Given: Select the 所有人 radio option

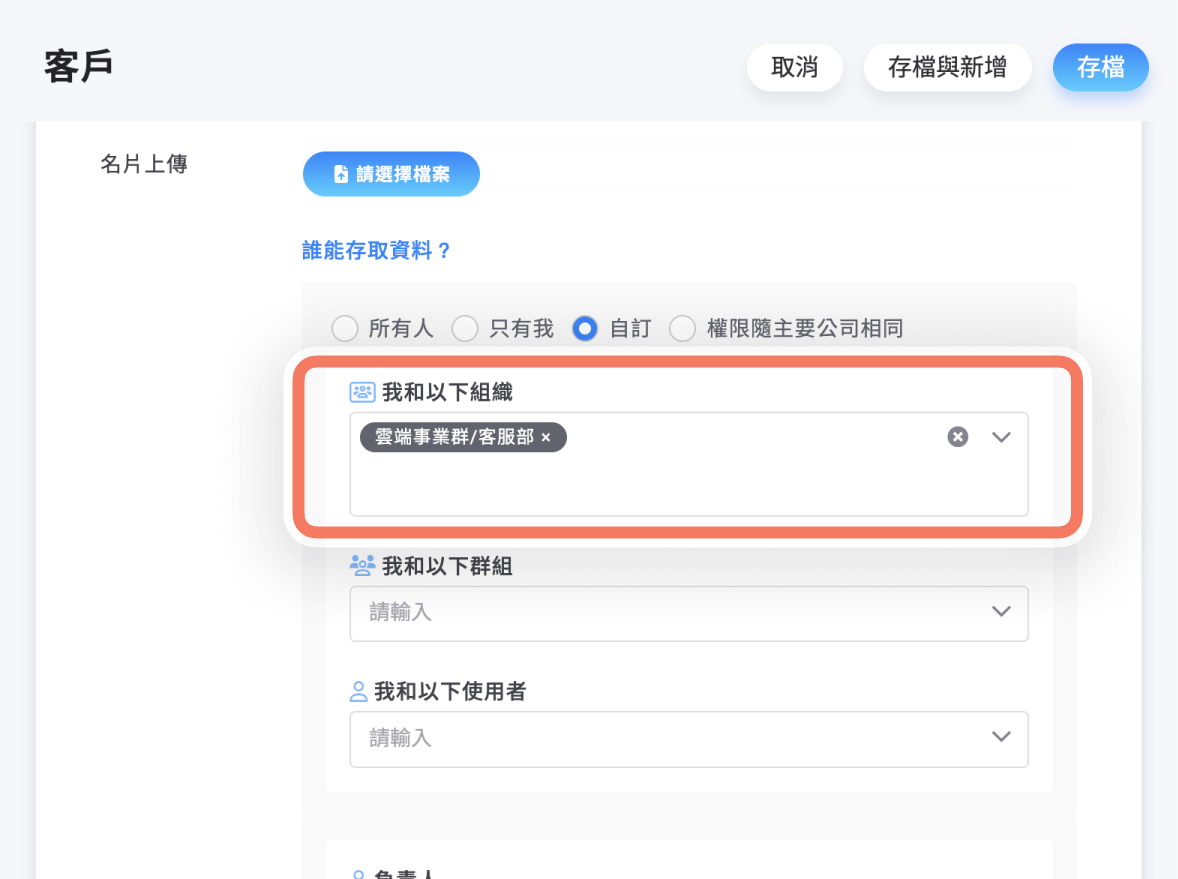Looking at the screenshot, I should click(344, 329).
